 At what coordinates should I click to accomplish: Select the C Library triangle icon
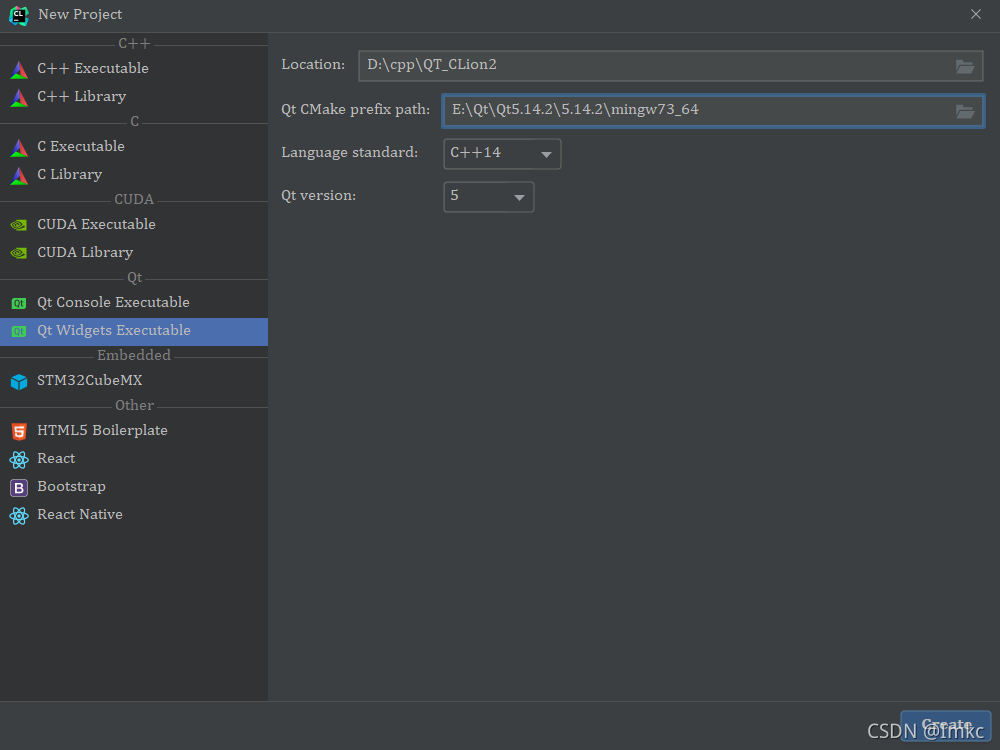(19, 175)
